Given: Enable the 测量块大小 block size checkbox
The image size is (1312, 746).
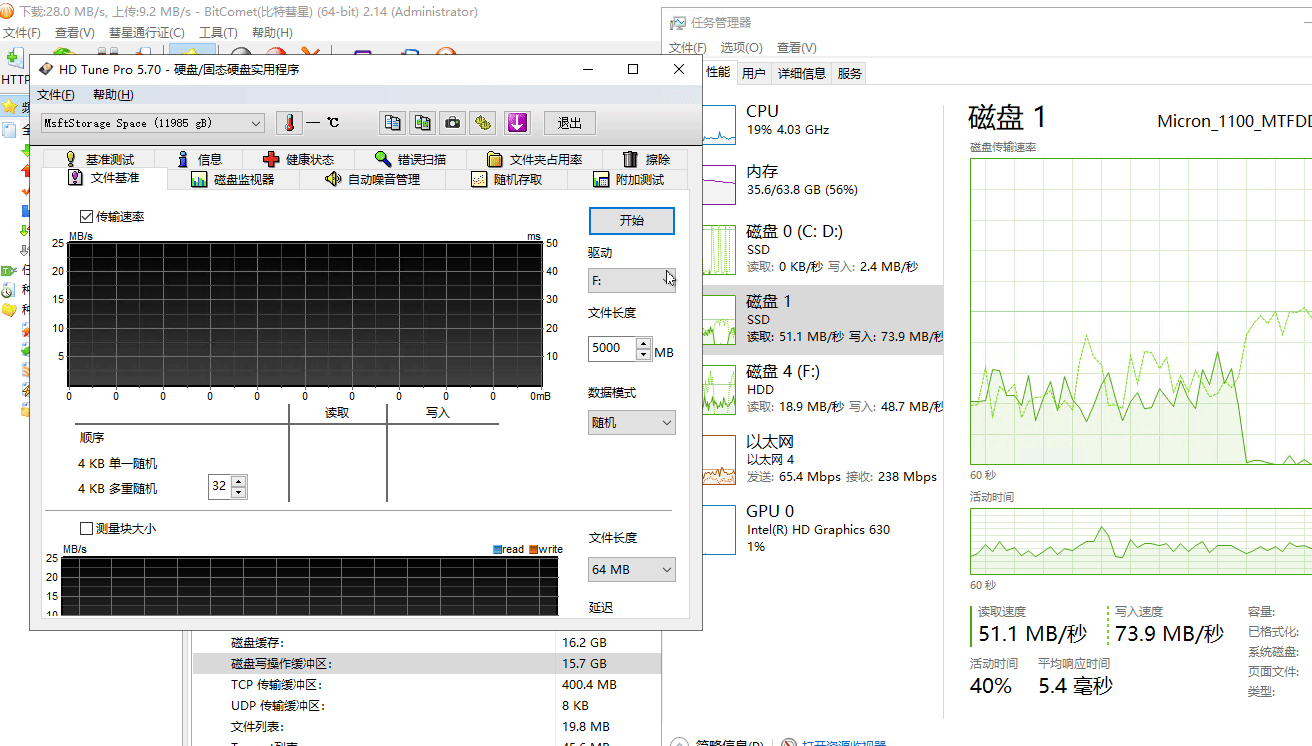Looking at the screenshot, I should point(87,529).
